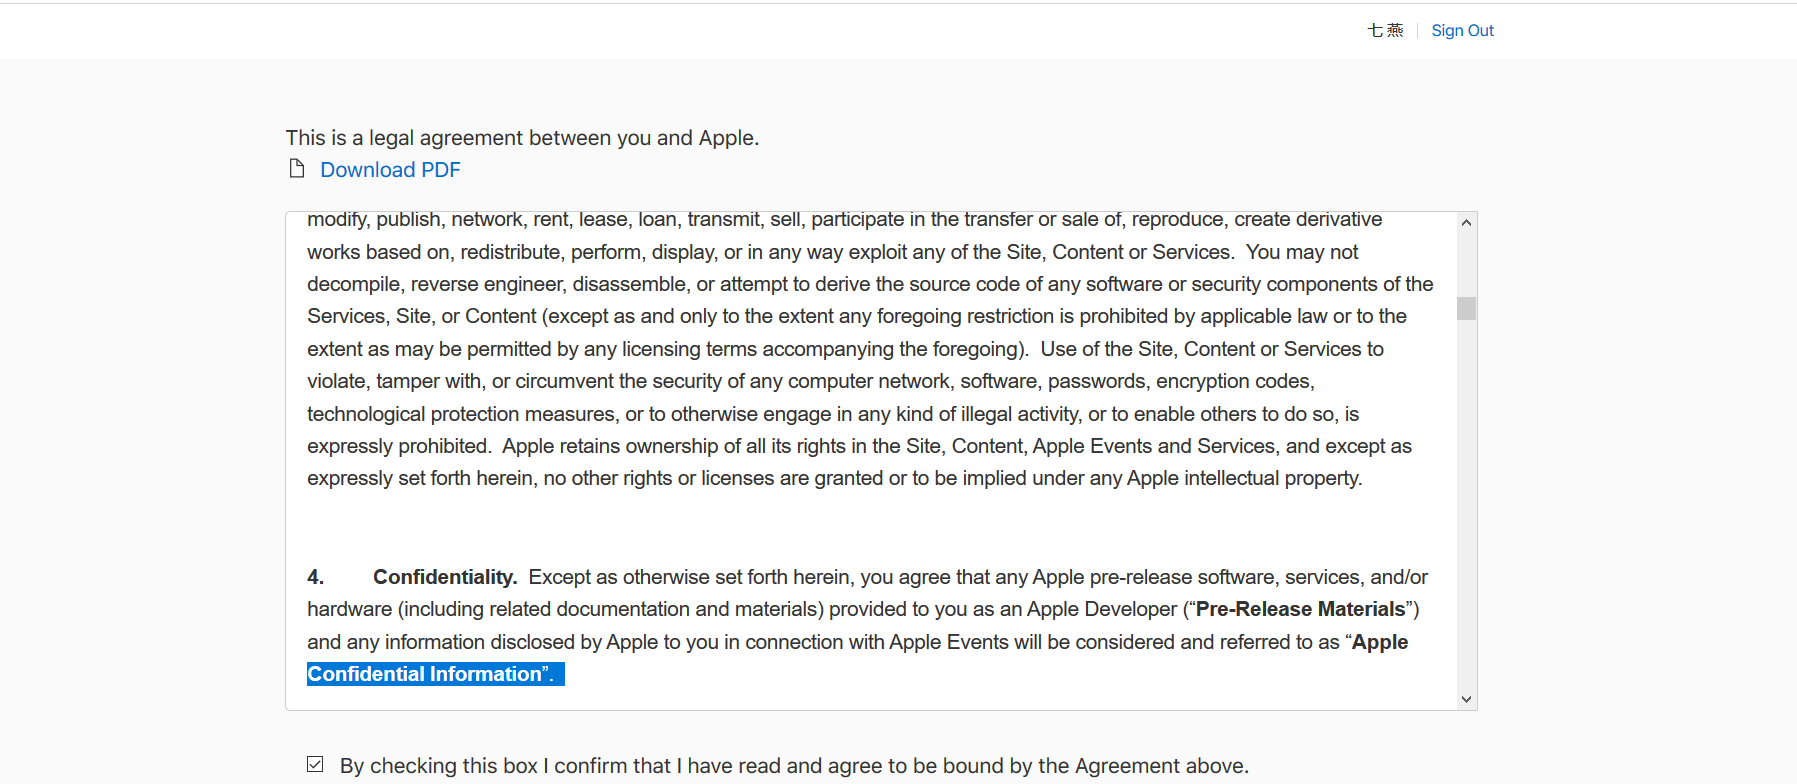Click the scrollbar down arrow
The height and width of the screenshot is (784, 1797).
pos(1466,699)
